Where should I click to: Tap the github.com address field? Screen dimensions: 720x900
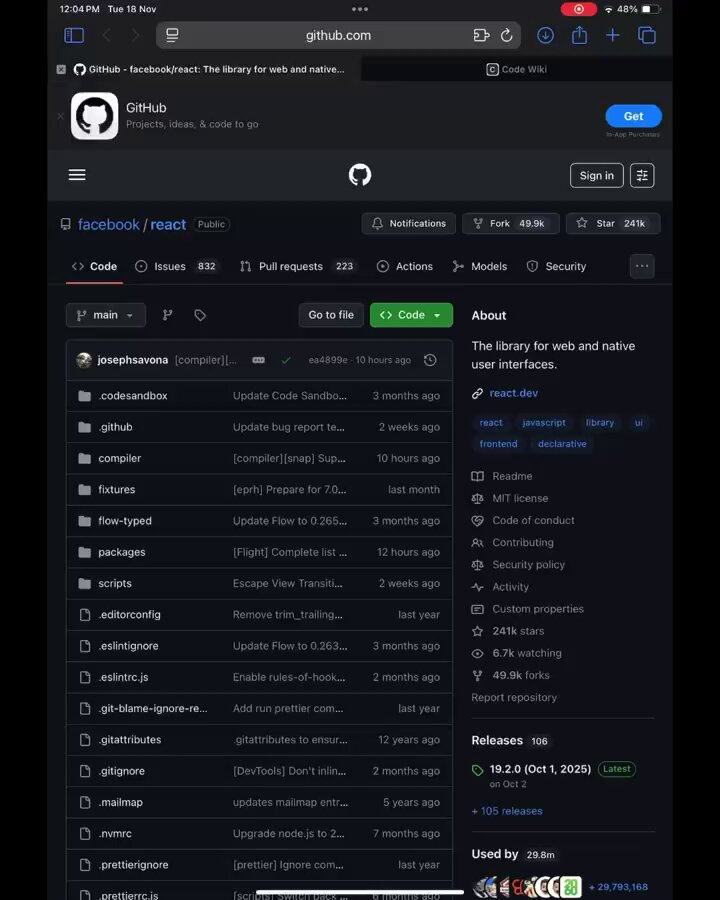pos(338,36)
